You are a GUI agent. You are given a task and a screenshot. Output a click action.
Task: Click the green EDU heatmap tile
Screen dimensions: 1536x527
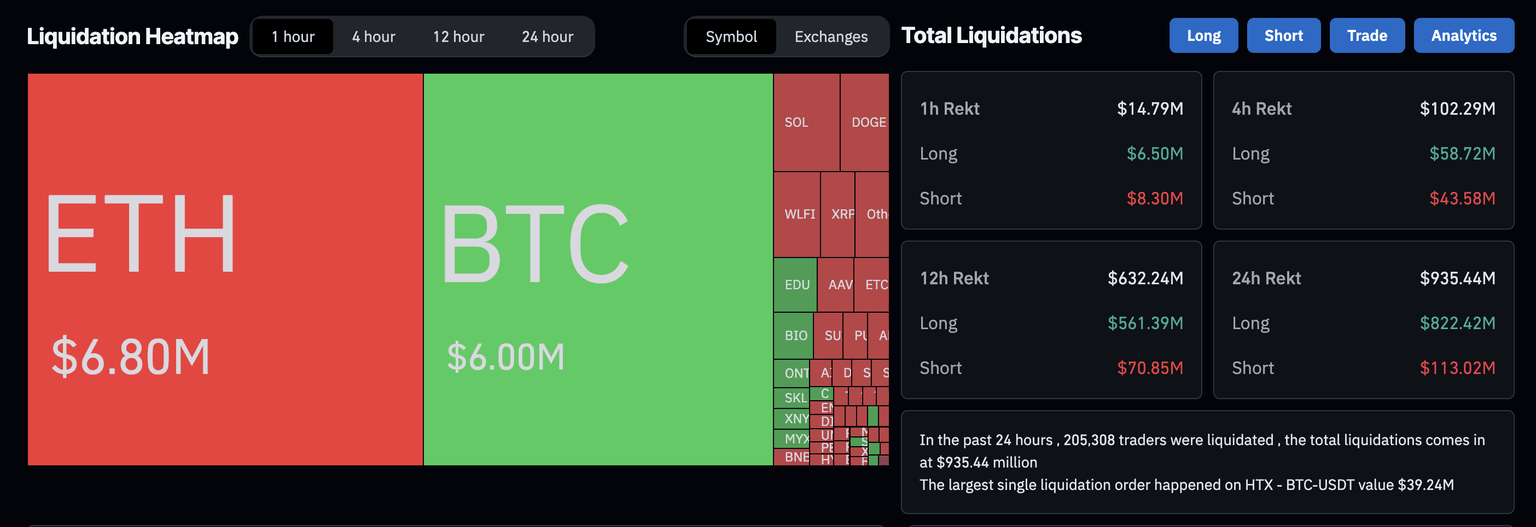pos(795,285)
